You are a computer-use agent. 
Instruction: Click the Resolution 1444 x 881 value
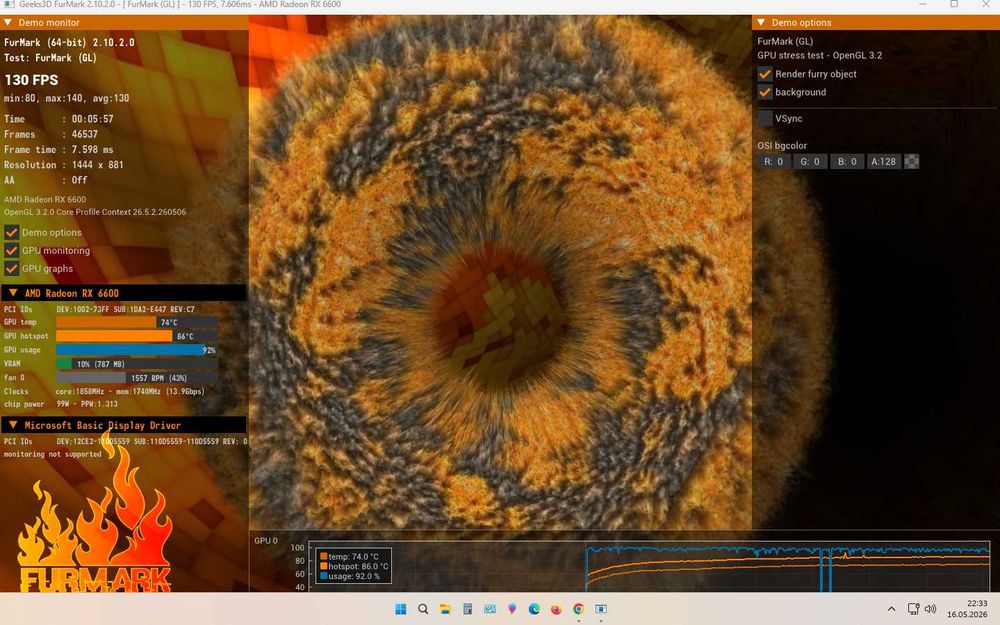point(98,165)
